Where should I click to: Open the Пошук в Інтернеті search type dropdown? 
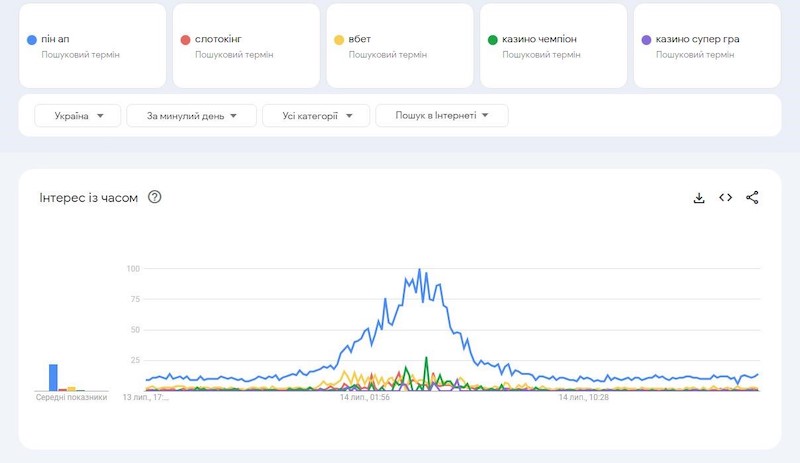442,116
